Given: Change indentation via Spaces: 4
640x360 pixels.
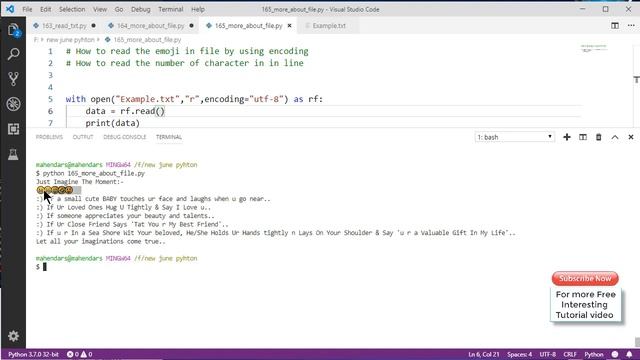Looking at the screenshot, I should pos(519,354).
